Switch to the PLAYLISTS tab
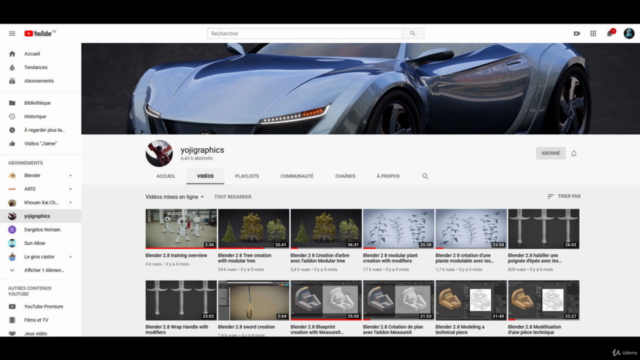640x360 pixels. coord(247,176)
